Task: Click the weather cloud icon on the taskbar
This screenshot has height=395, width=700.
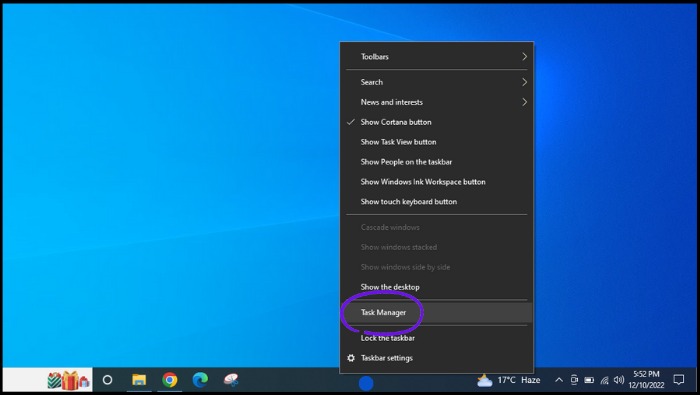Action: (484, 380)
